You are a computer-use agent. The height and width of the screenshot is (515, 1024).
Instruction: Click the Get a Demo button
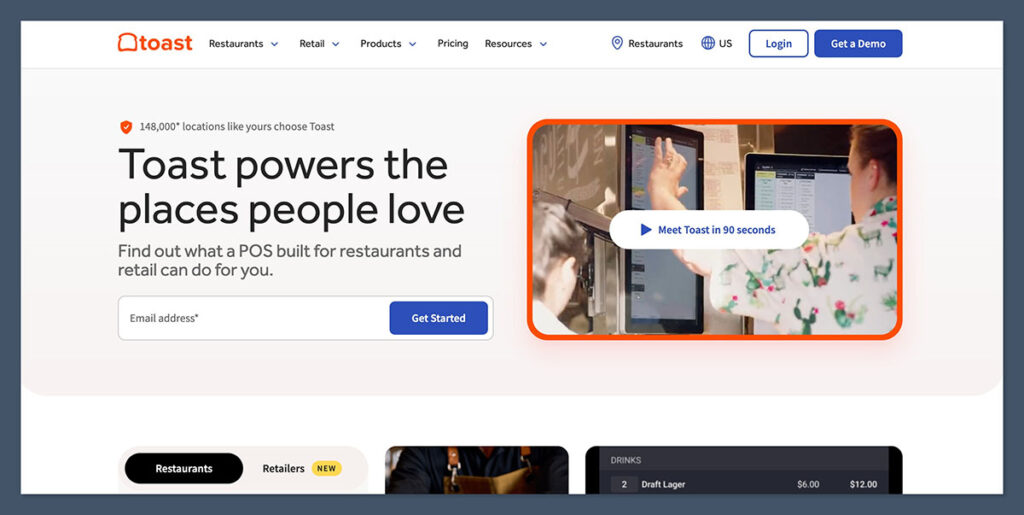pos(858,44)
